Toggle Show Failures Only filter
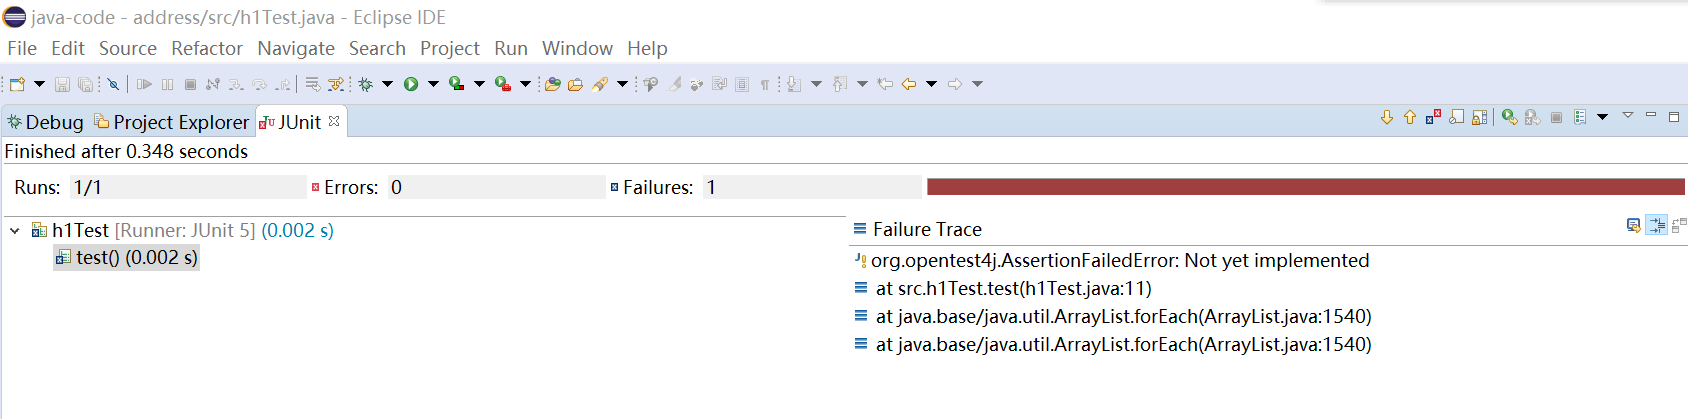Screen dimensions: 1688x419 click(1433, 117)
